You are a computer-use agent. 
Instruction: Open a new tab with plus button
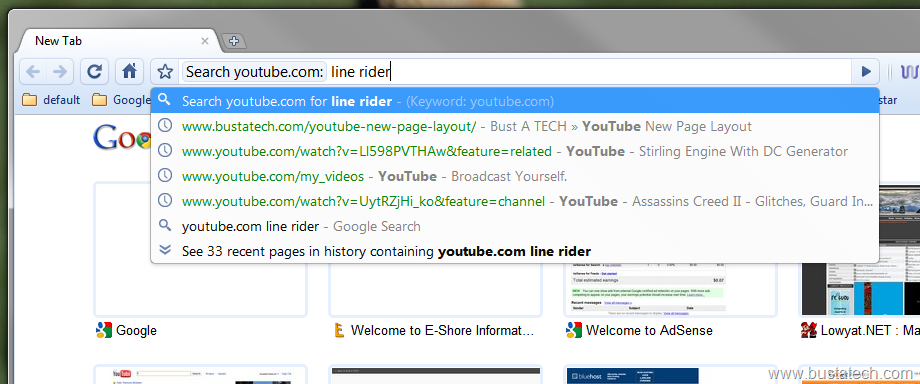pos(234,41)
